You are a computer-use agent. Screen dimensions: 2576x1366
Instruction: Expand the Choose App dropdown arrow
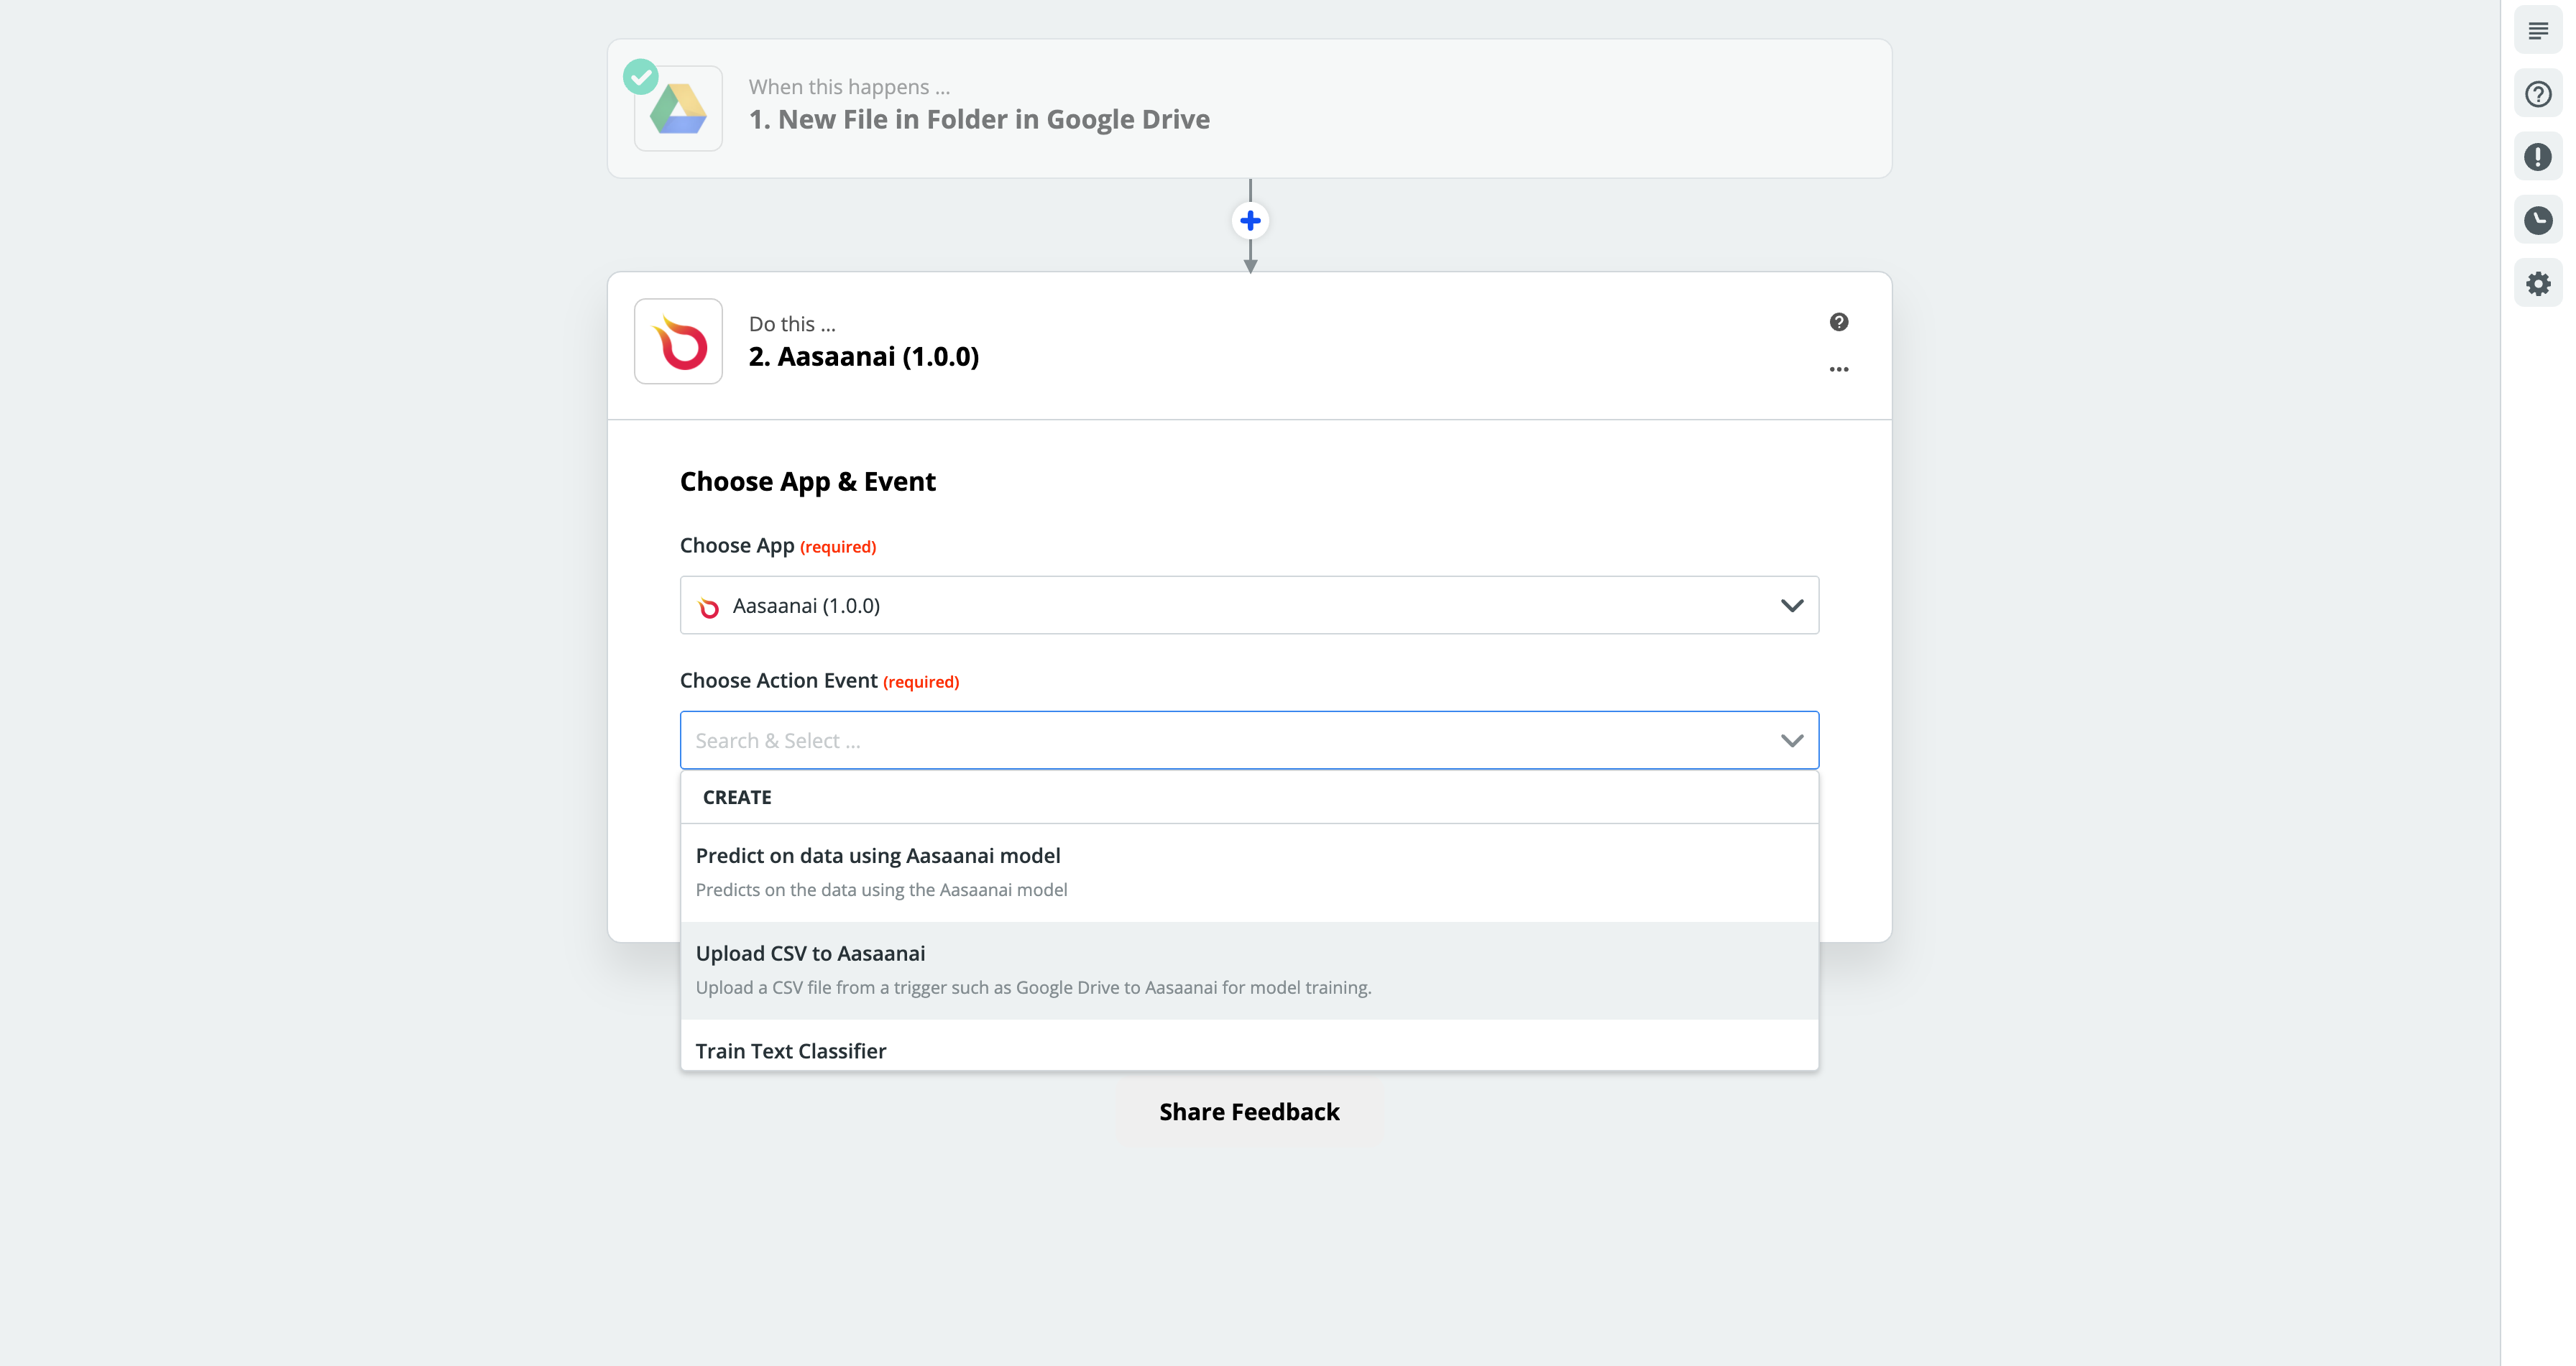pos(1792,605)
